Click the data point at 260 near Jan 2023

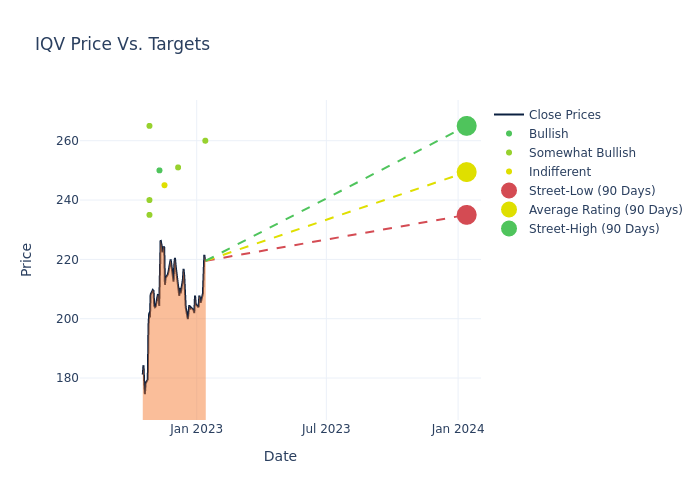[205, 141]
